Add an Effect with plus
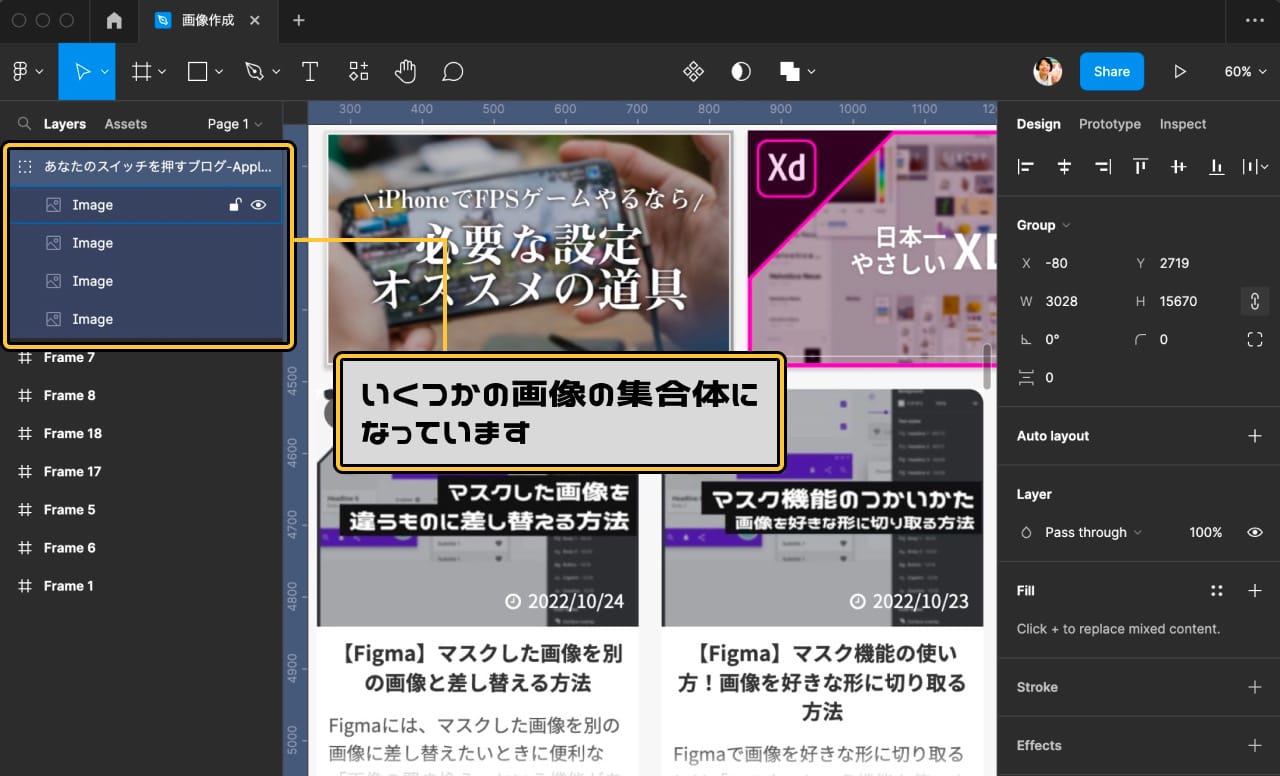Viewport: 1280px width, 776px height. point(1255,745)
